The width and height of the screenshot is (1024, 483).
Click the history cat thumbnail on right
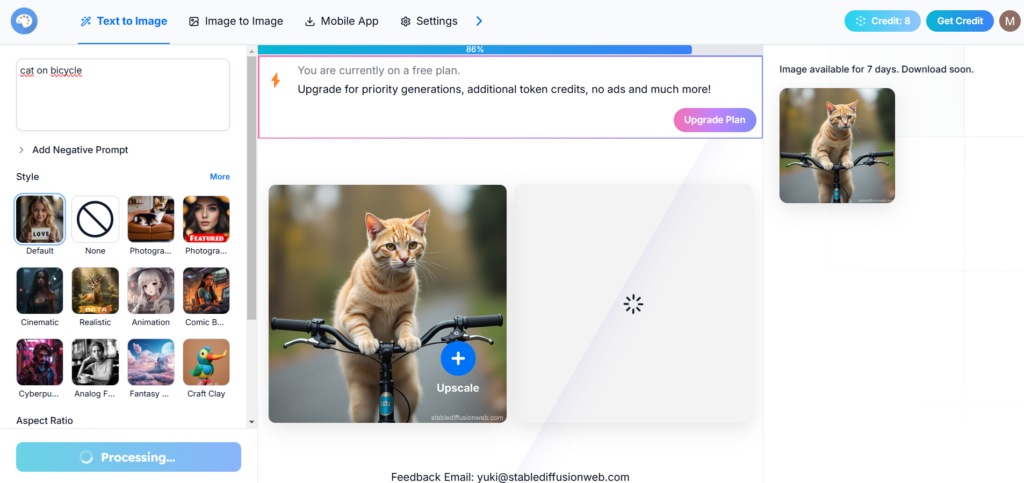pyautogui.click(x=837, y=146)
